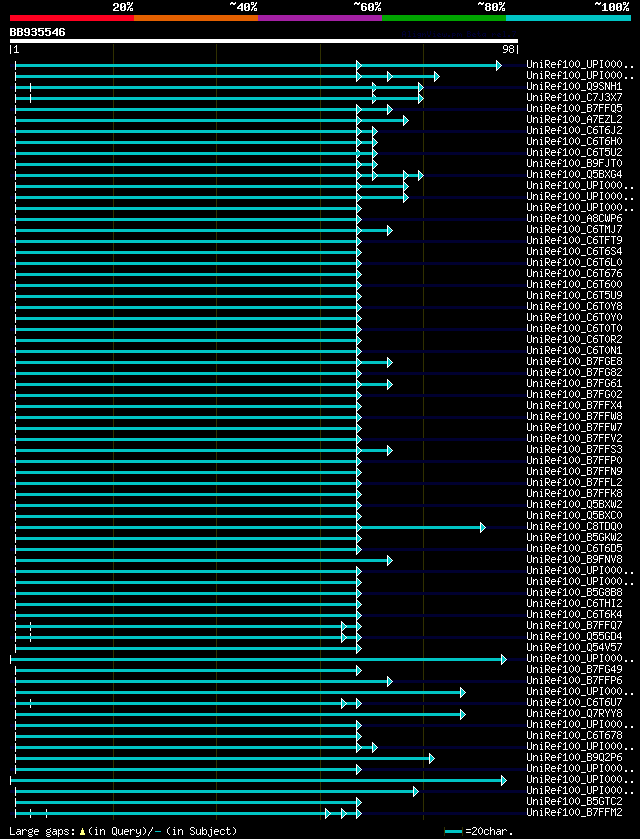Open hit UniRef100_C6T6J2
640x839 pixels.
click(x=574, y=131)
